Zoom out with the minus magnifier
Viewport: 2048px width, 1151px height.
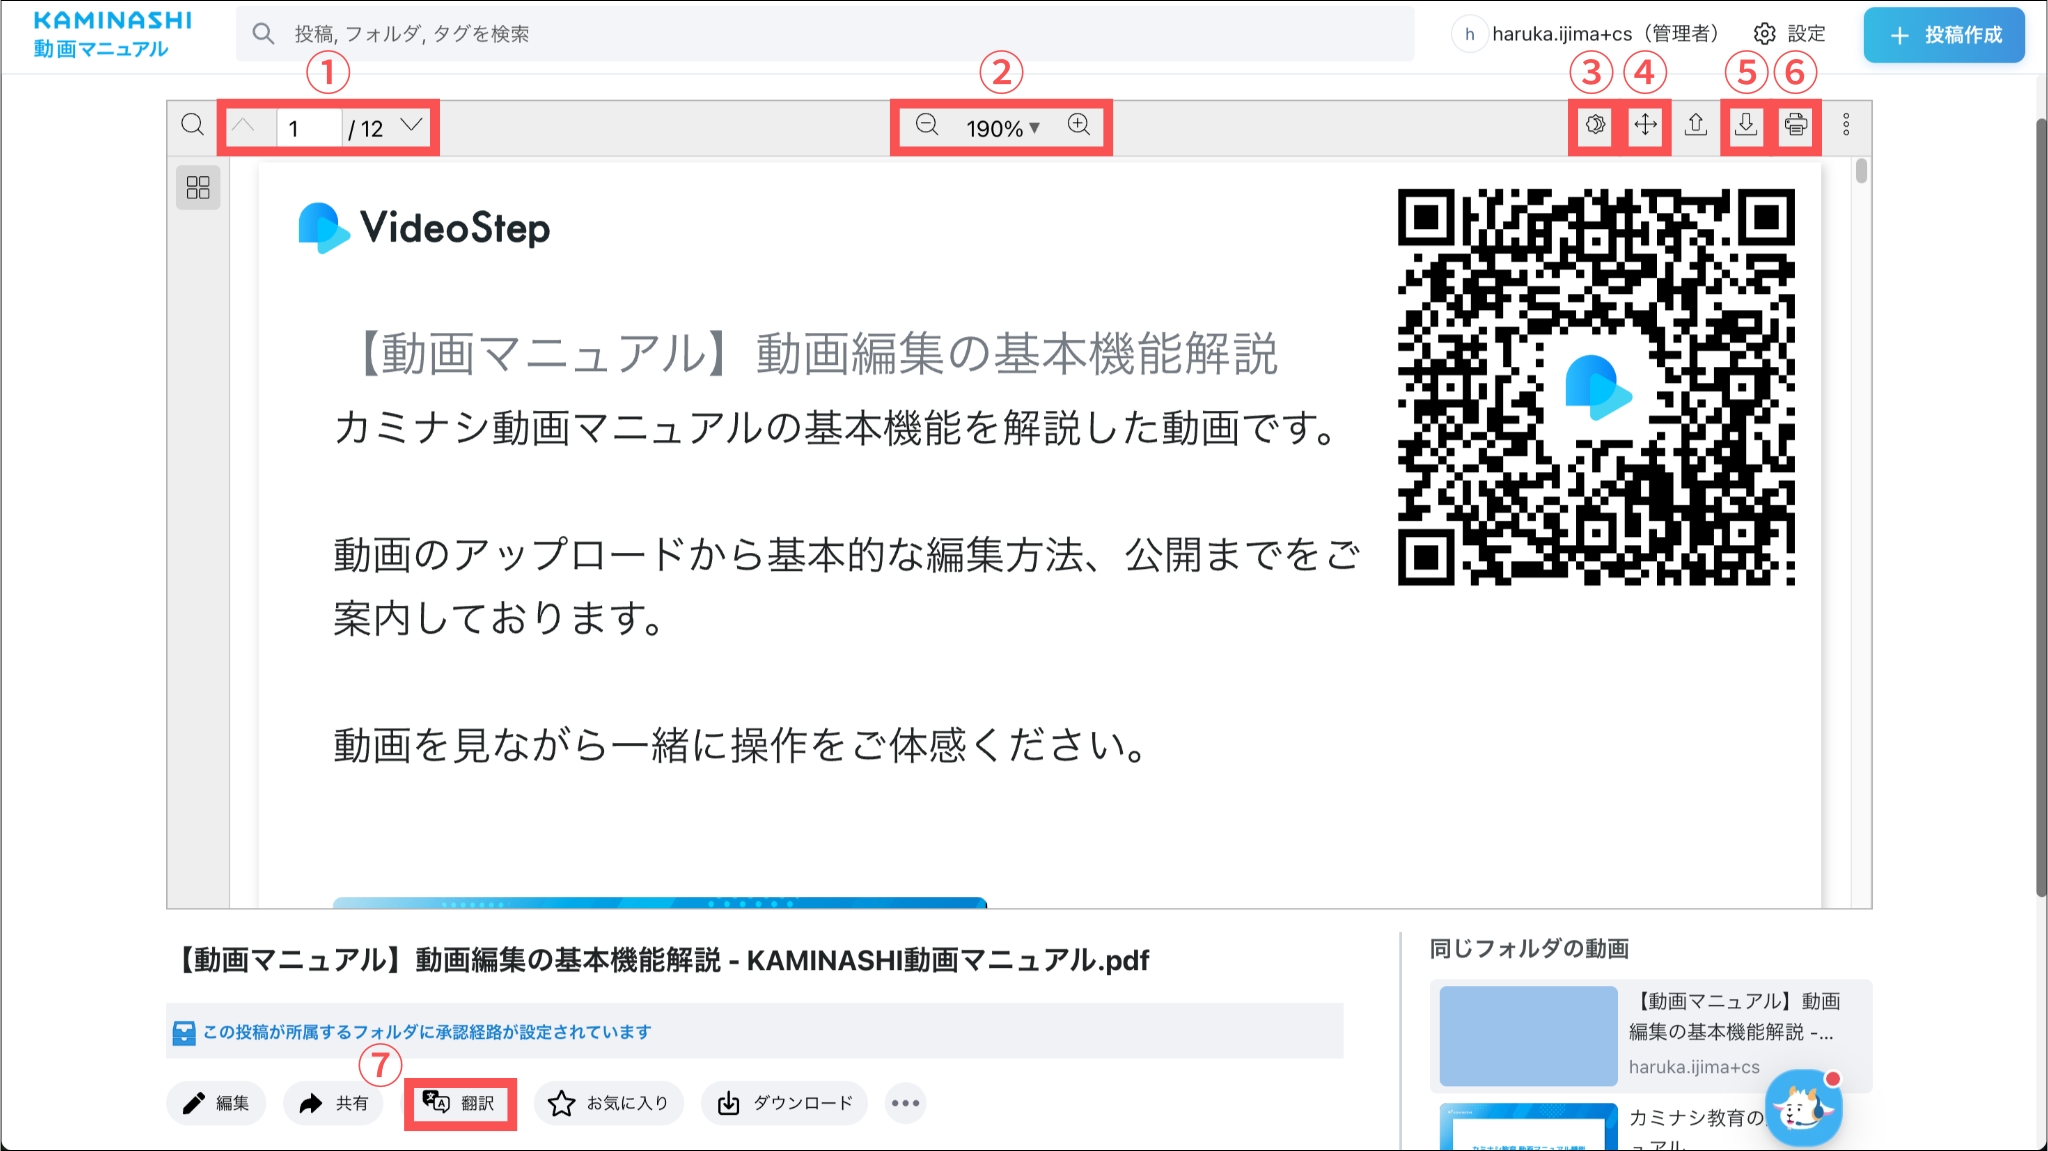point(927,125)
